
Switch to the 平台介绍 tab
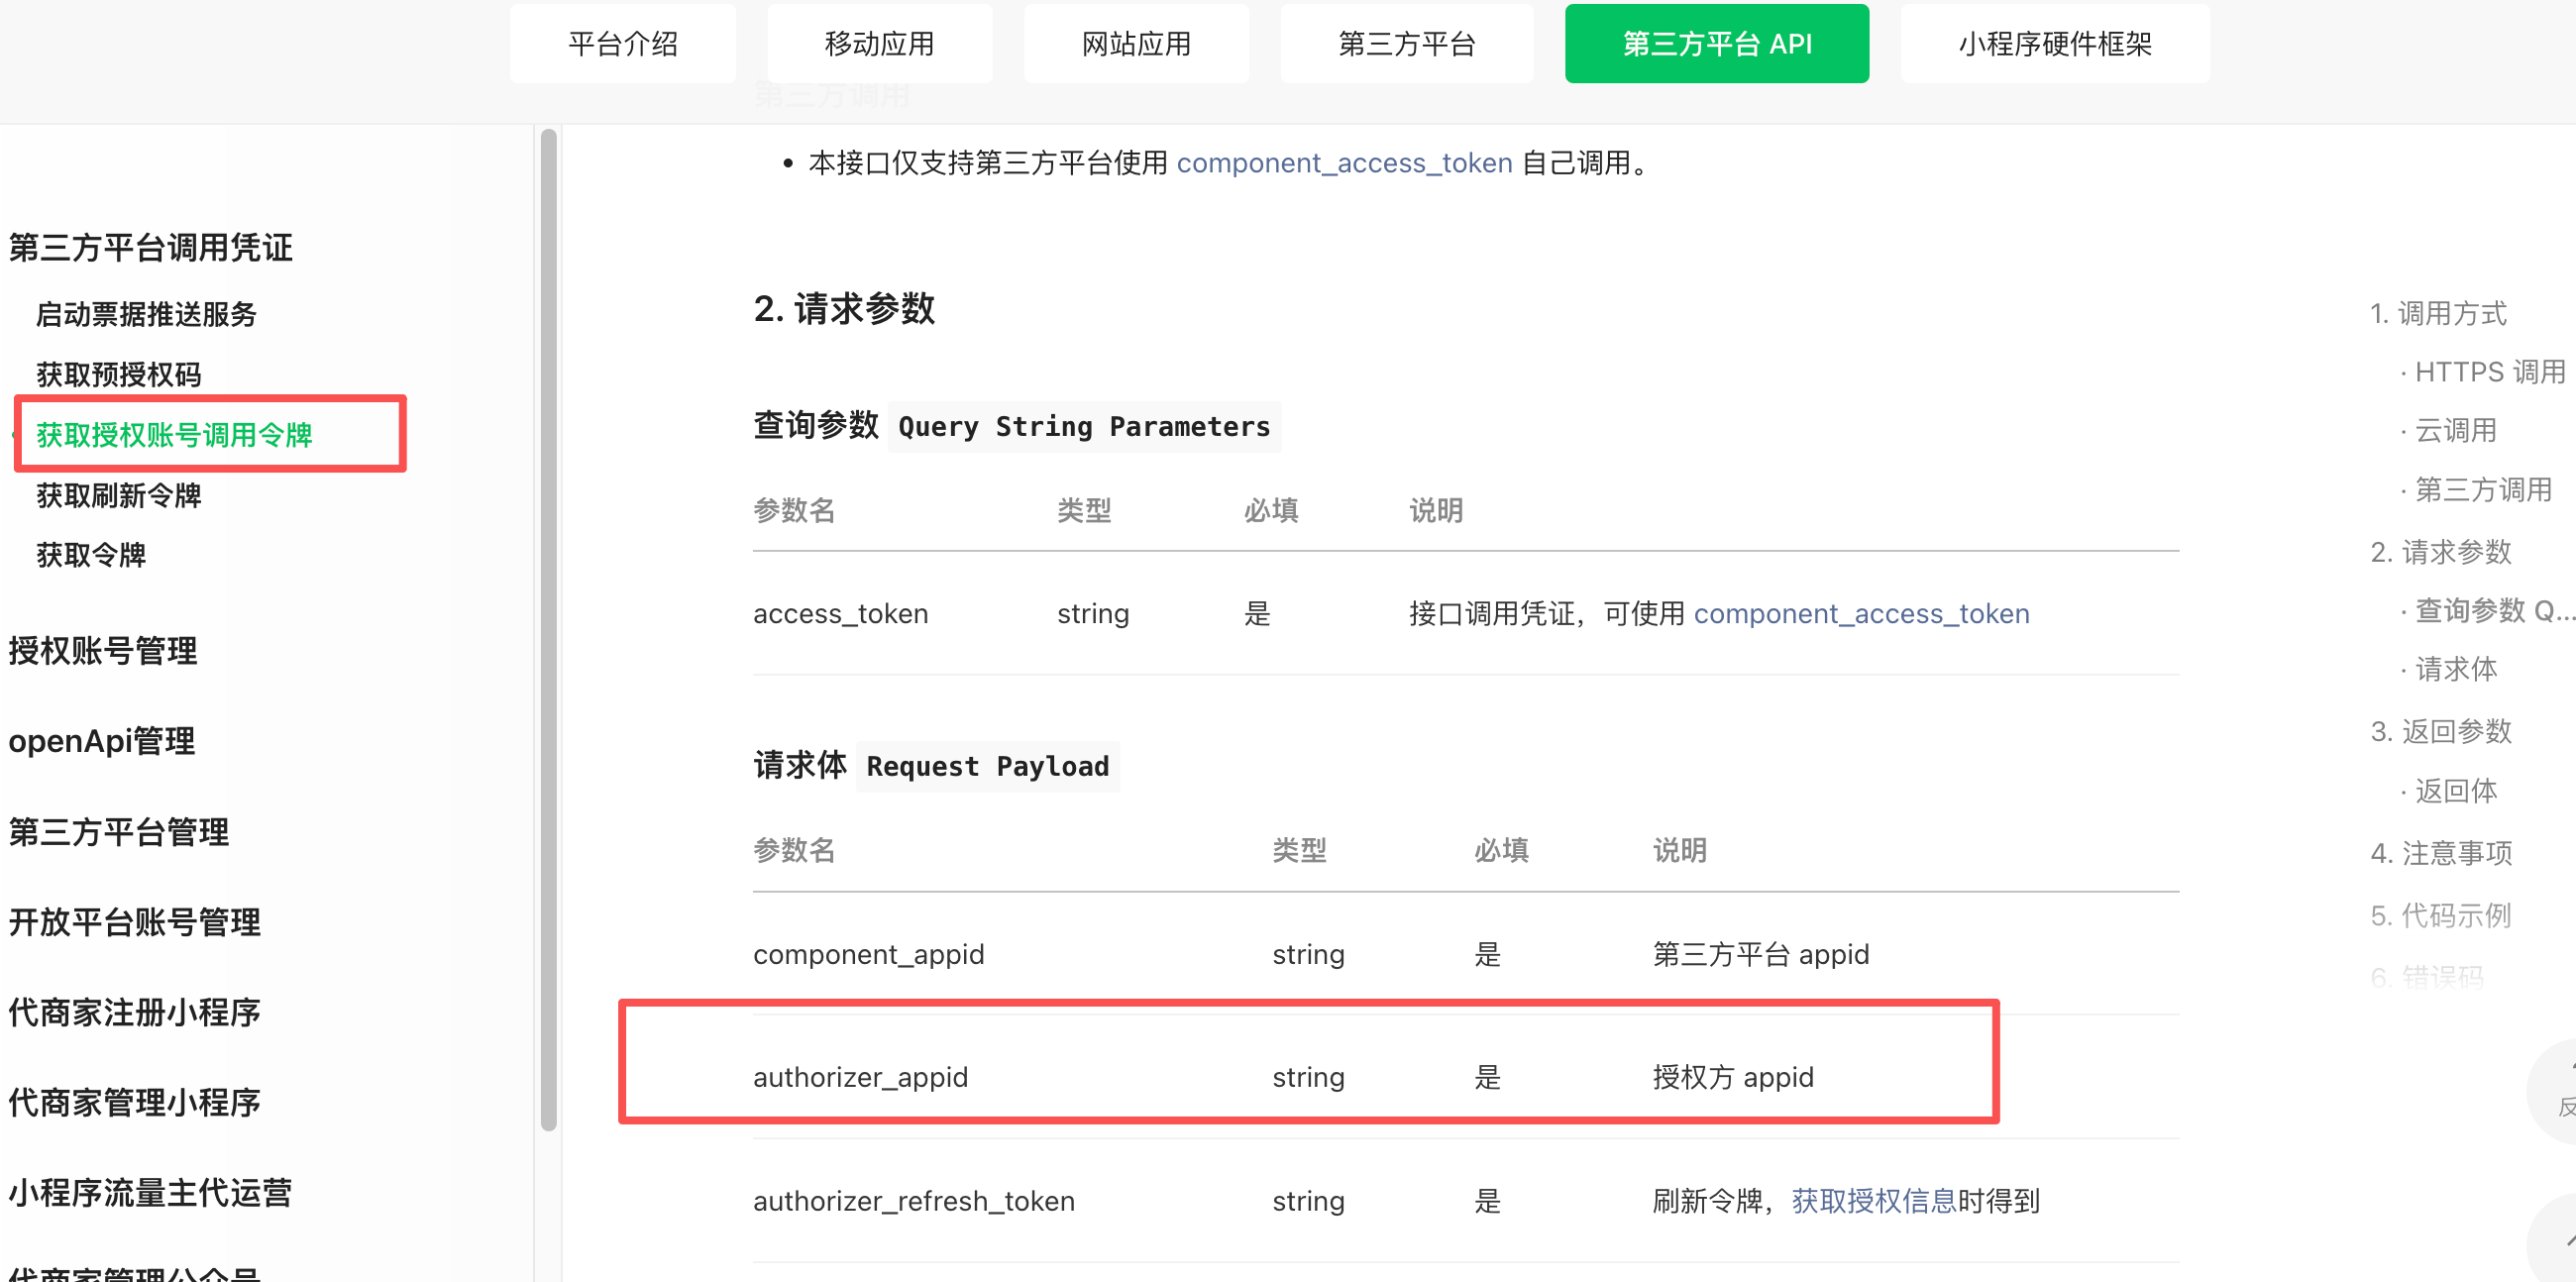tap(622, 44)
